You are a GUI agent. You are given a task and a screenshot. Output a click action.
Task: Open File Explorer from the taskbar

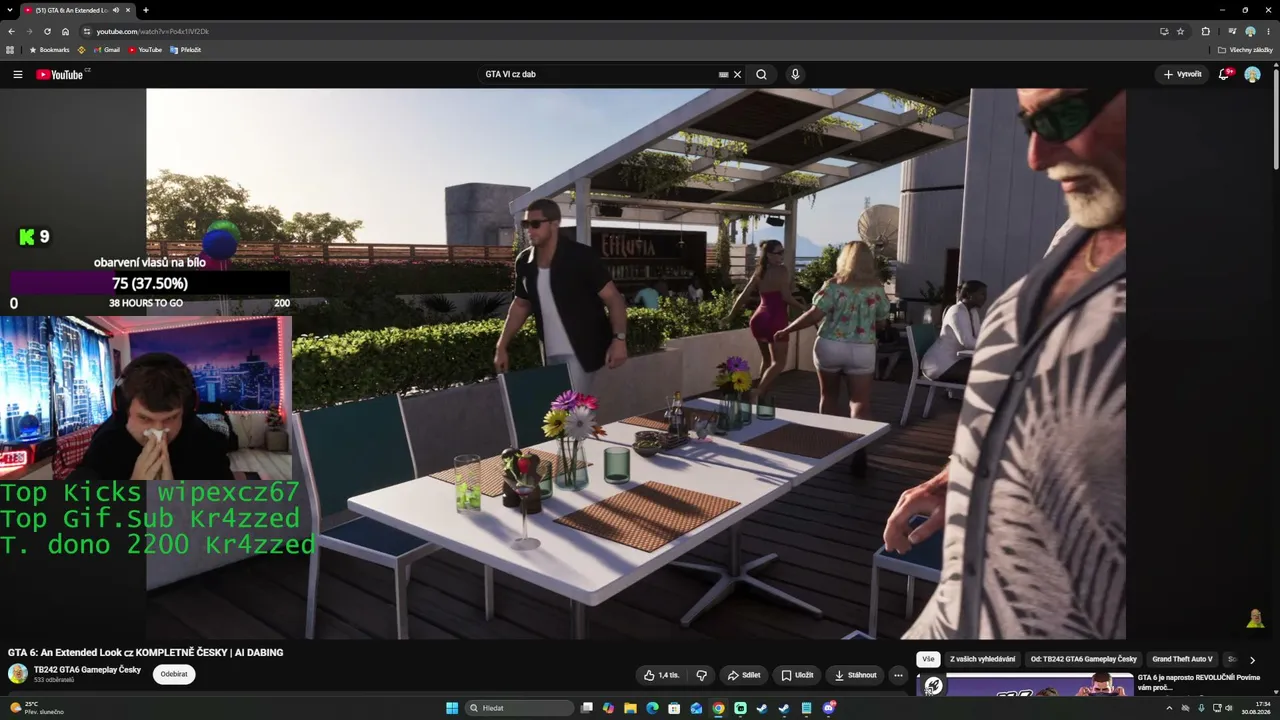(x=630, y=708)
